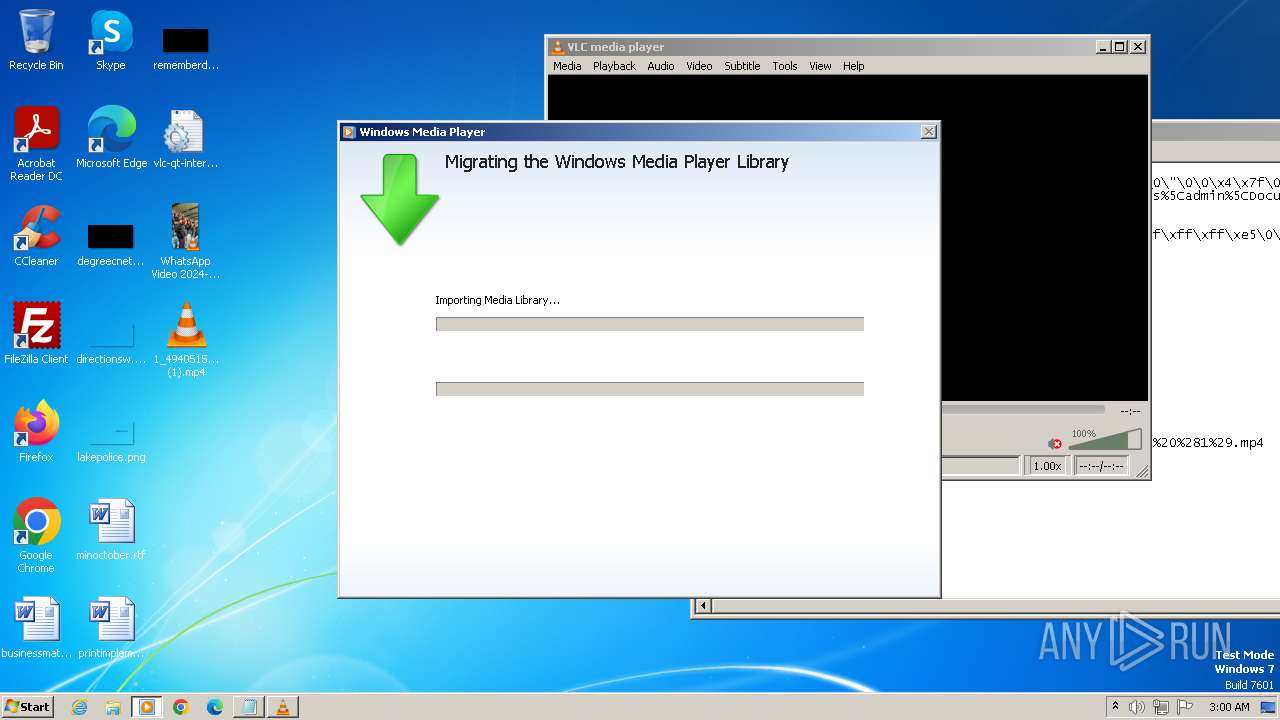
Task: Click the 3:00 AM taskbar clock
Action: (x=1229, y=707)
